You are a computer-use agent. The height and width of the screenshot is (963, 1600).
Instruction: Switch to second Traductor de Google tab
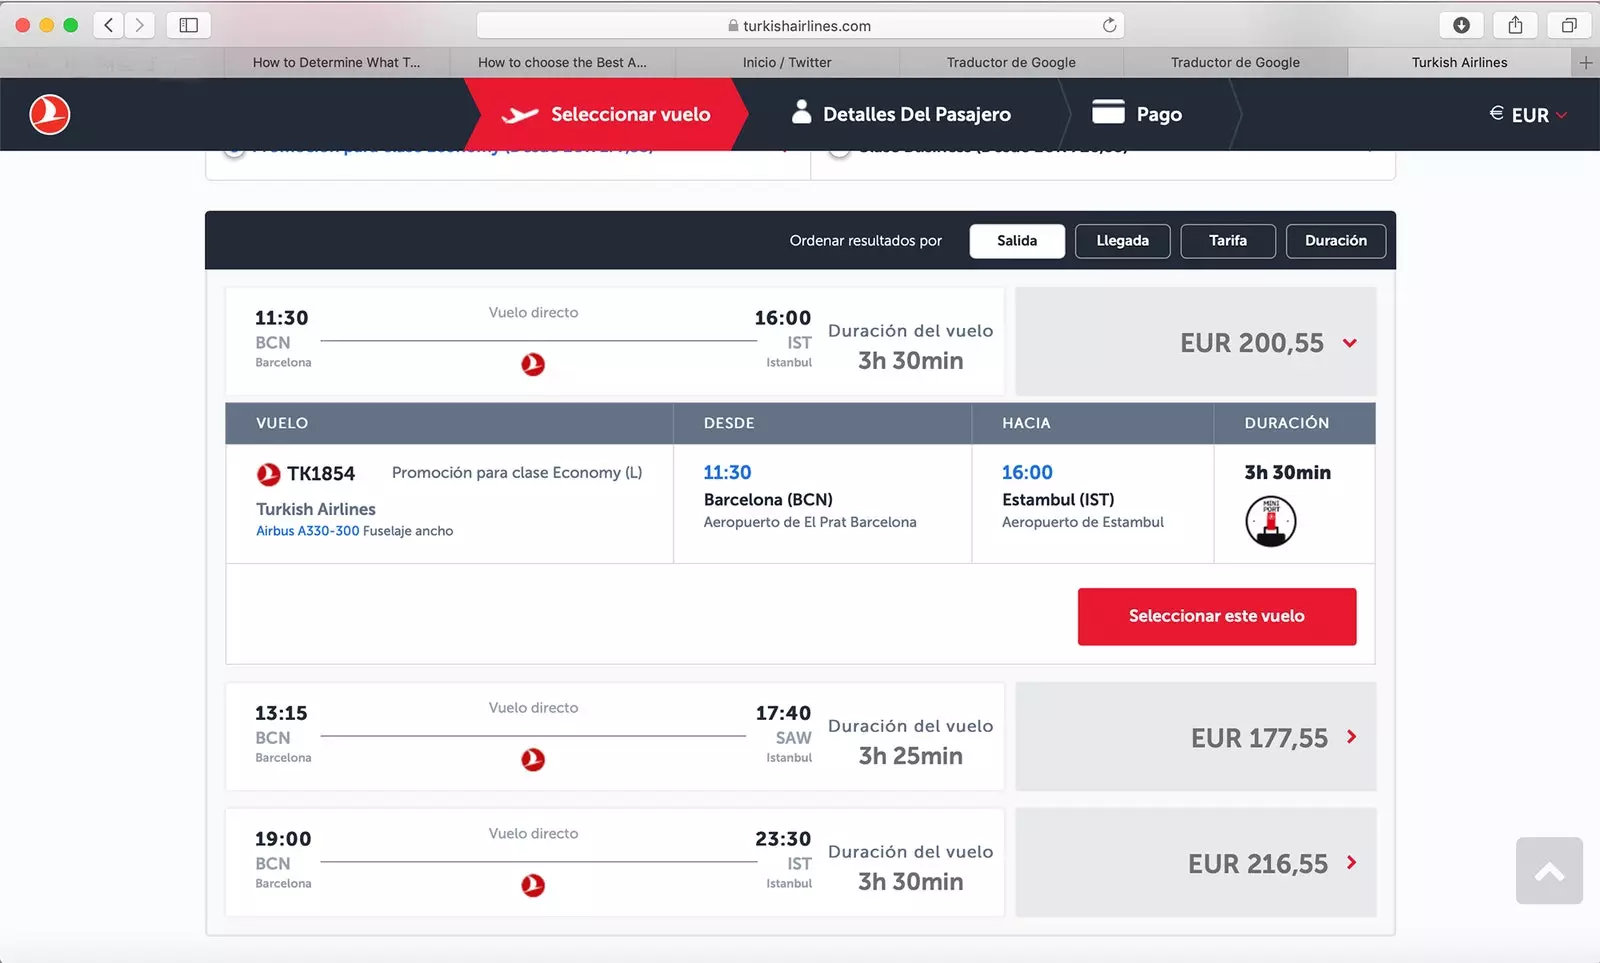(1235, 62)
